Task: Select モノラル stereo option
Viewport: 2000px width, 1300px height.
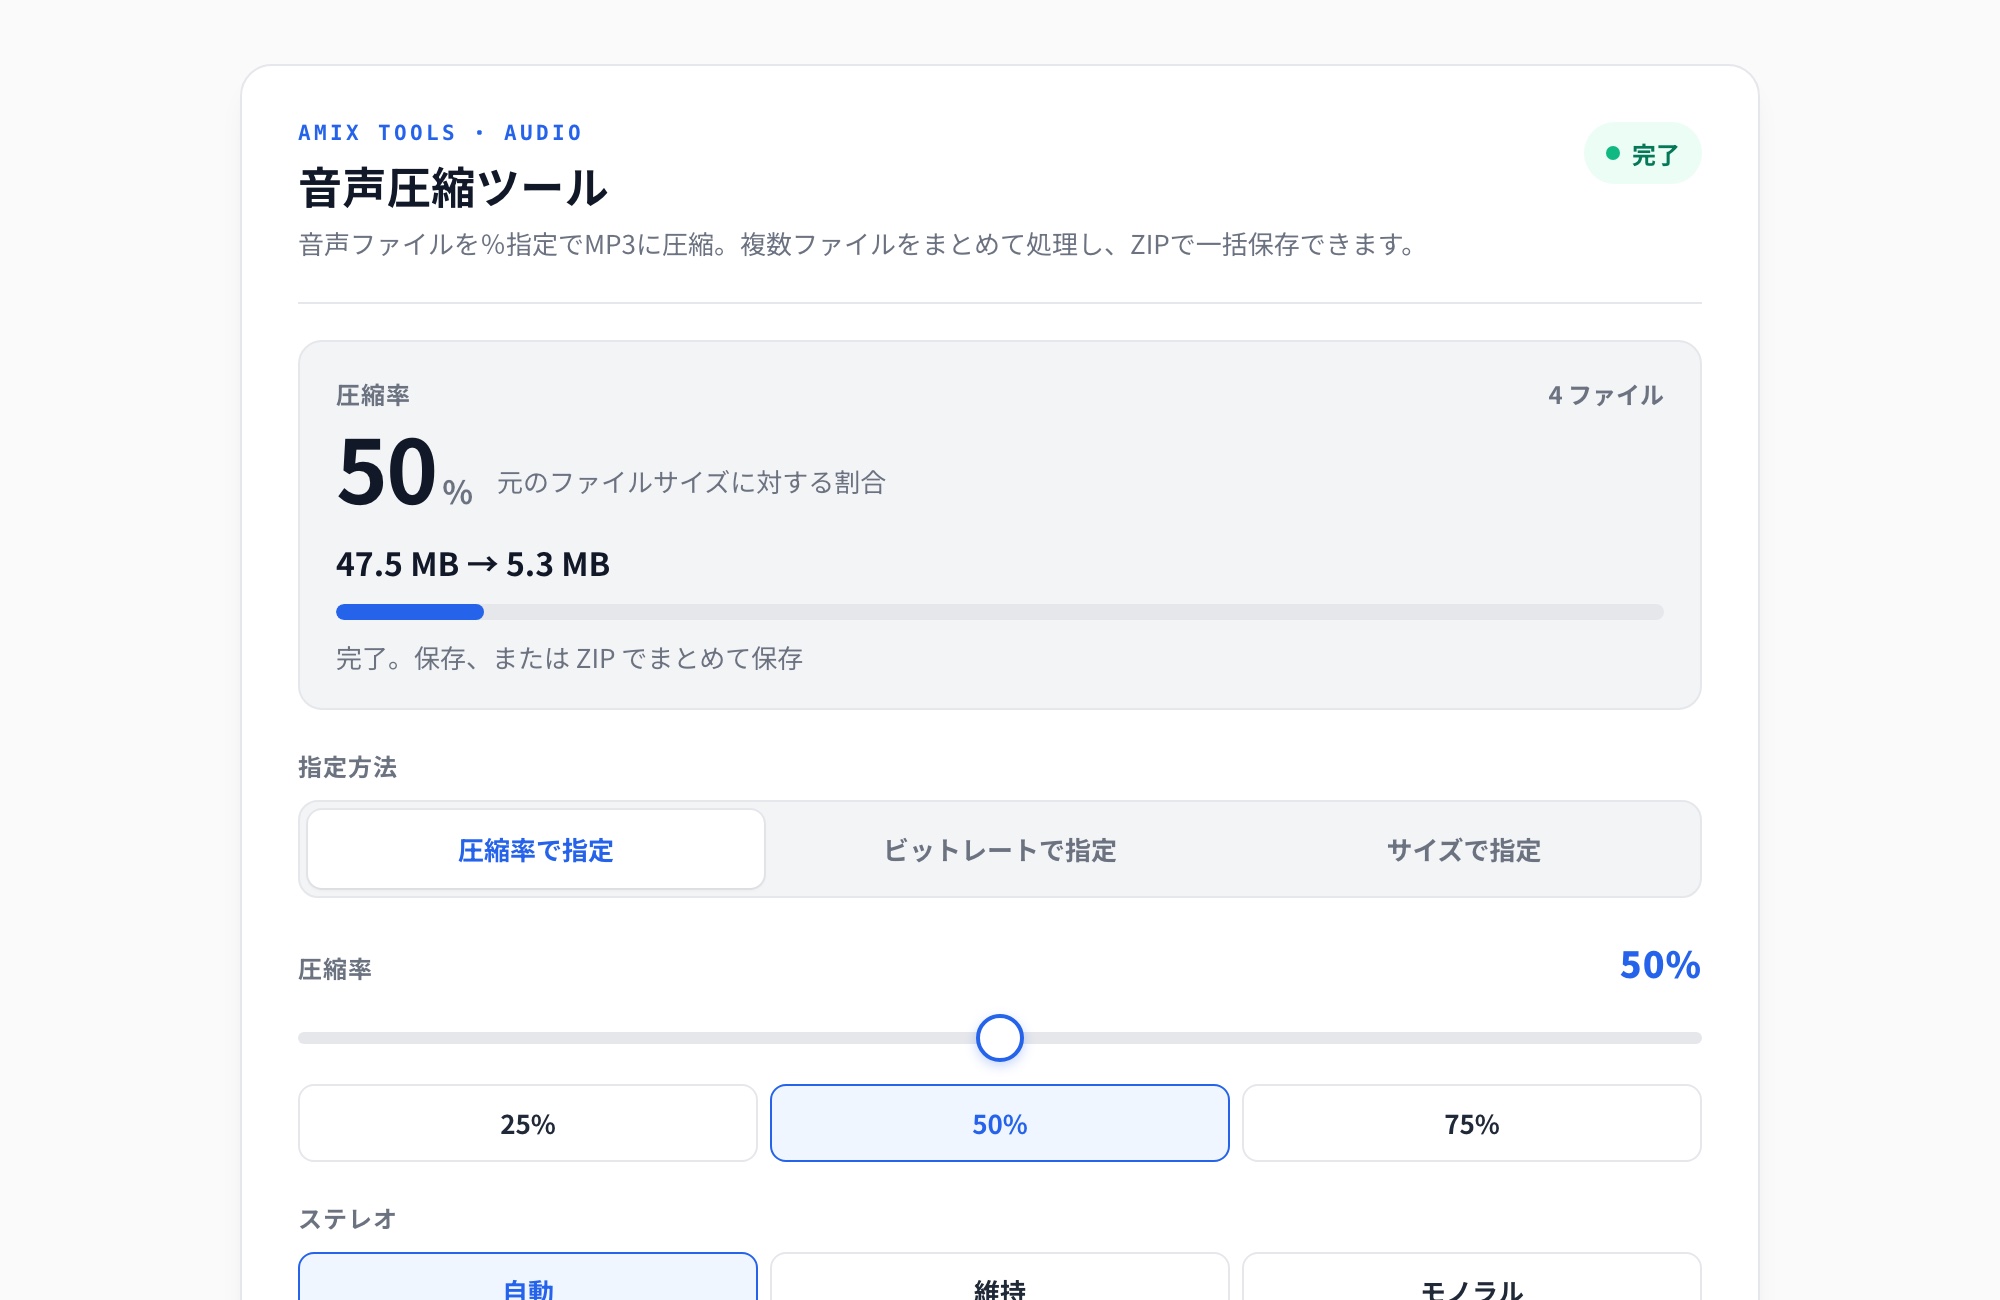Action: 1472,1277
